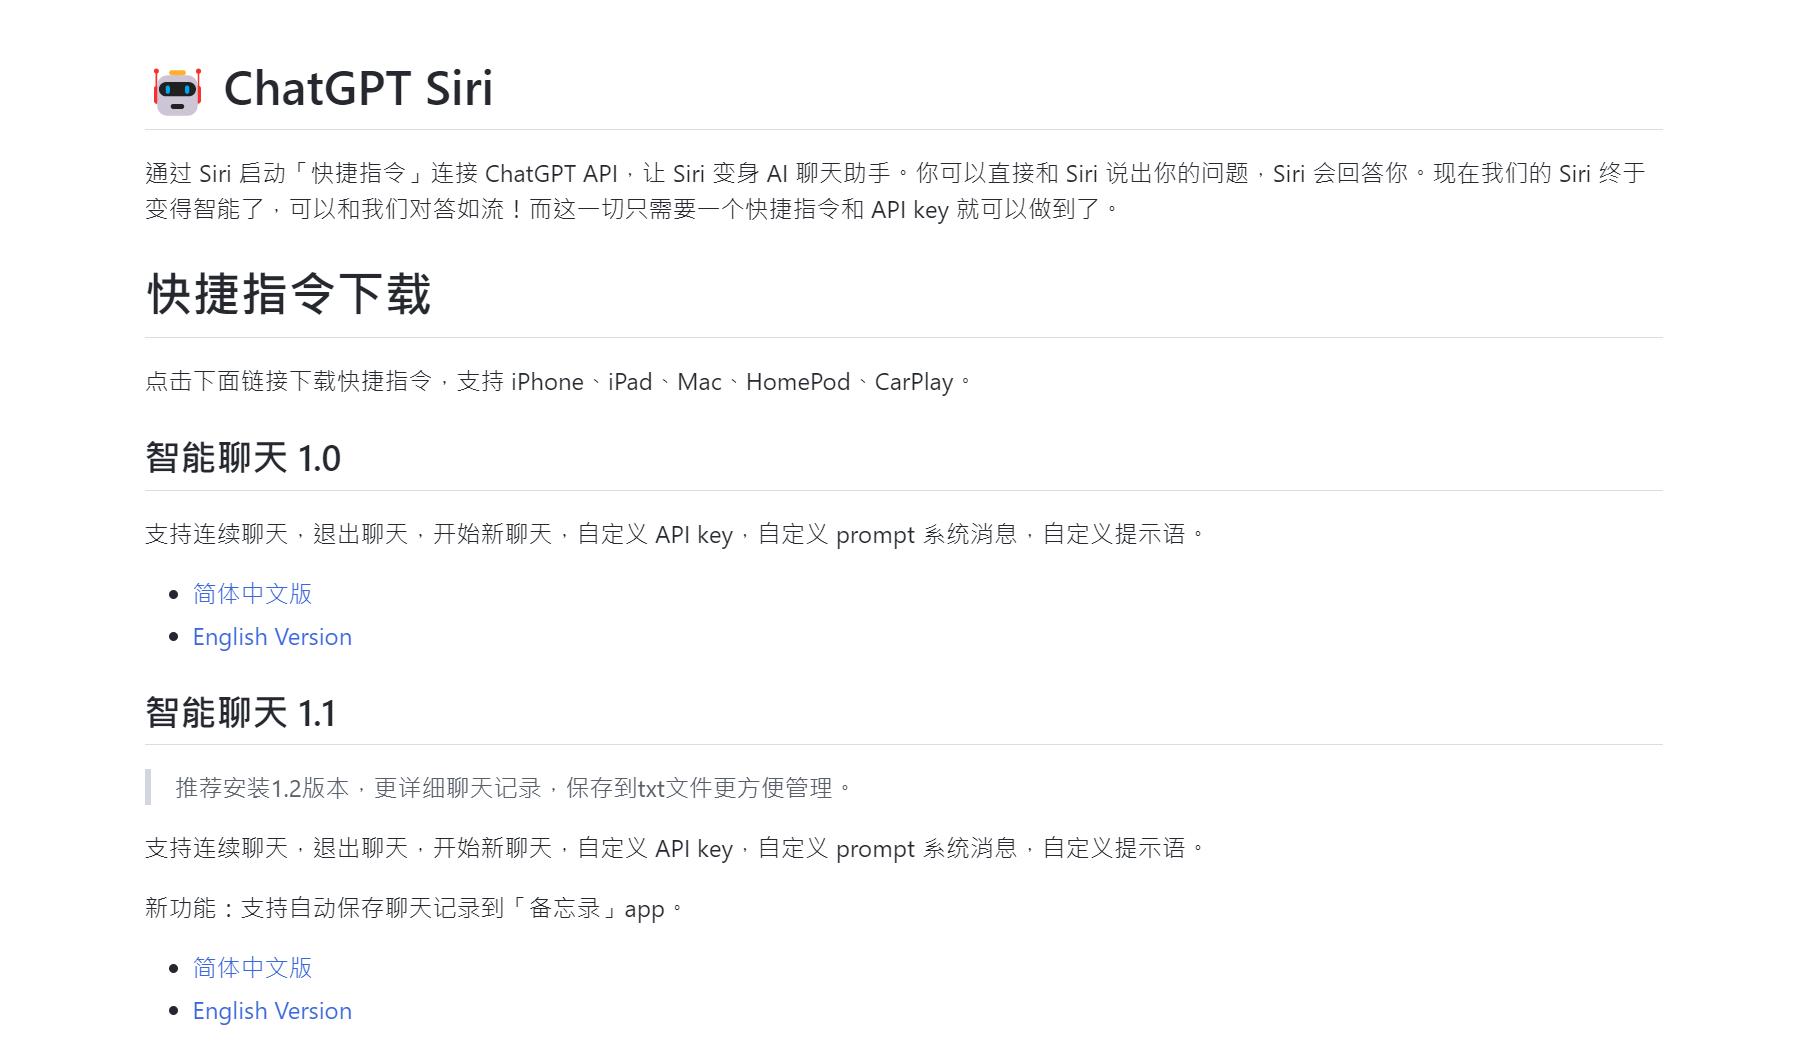The height and width of the screenshot is (1049, 1811).
Task: Open the 简体中文版 link under 智能聊天 1.1
Action: (252, 968)
